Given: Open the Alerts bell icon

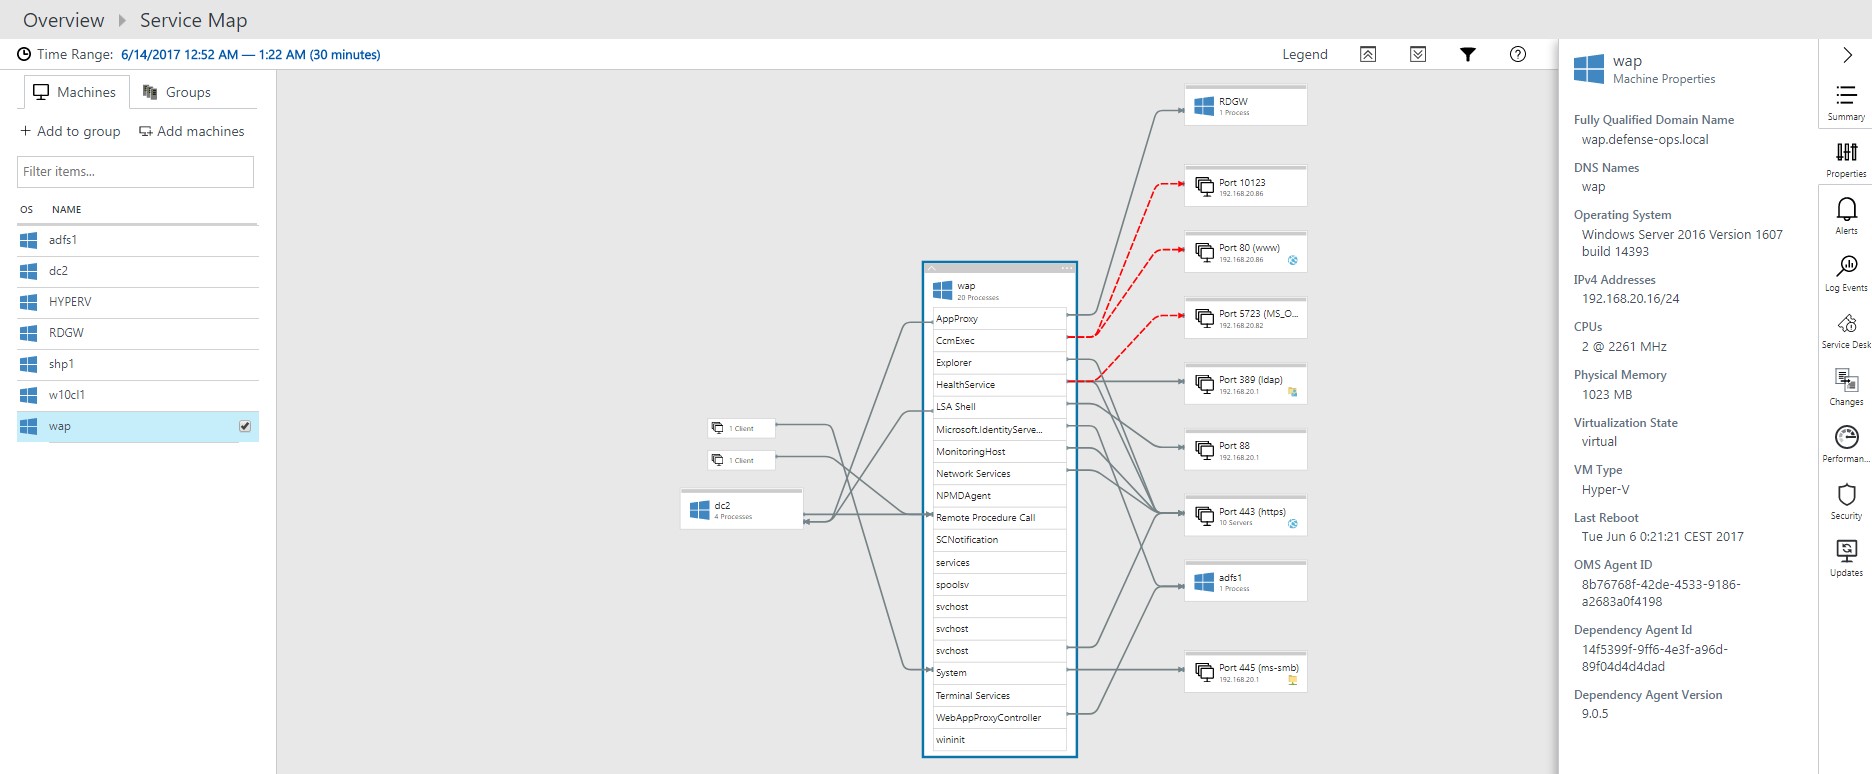Looking at the screenshot, I should [1846, 208].
